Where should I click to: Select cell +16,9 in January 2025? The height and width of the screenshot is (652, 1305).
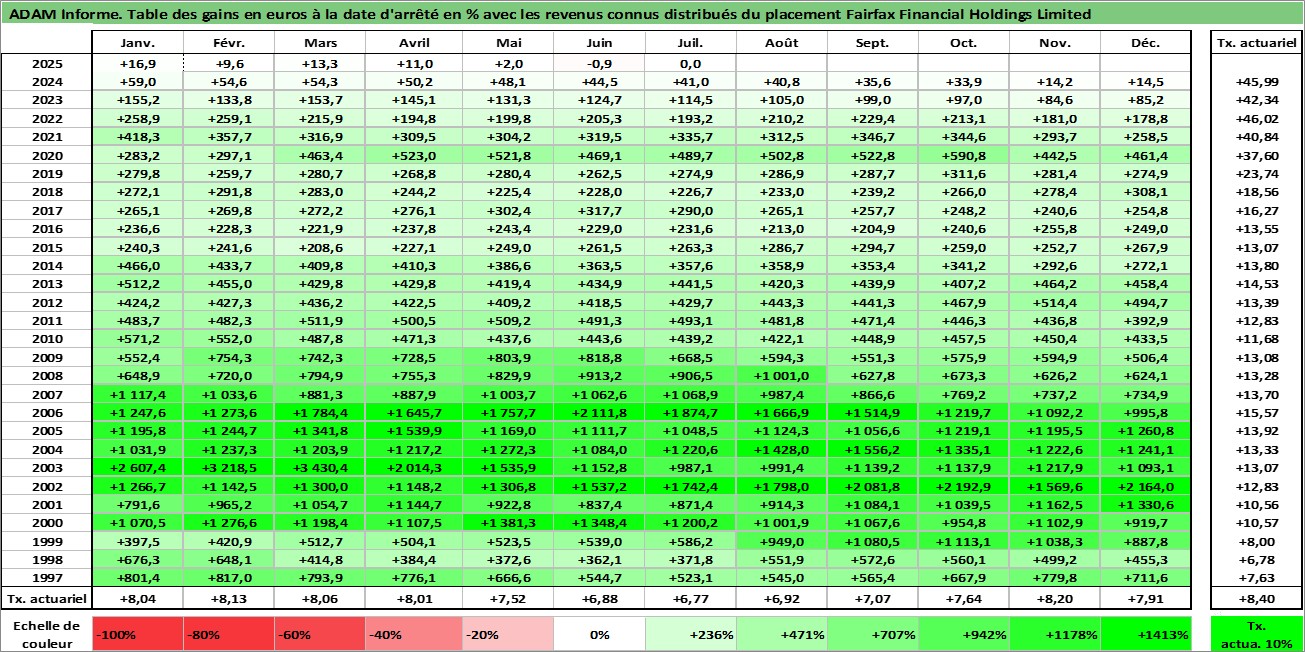point(137,63)
